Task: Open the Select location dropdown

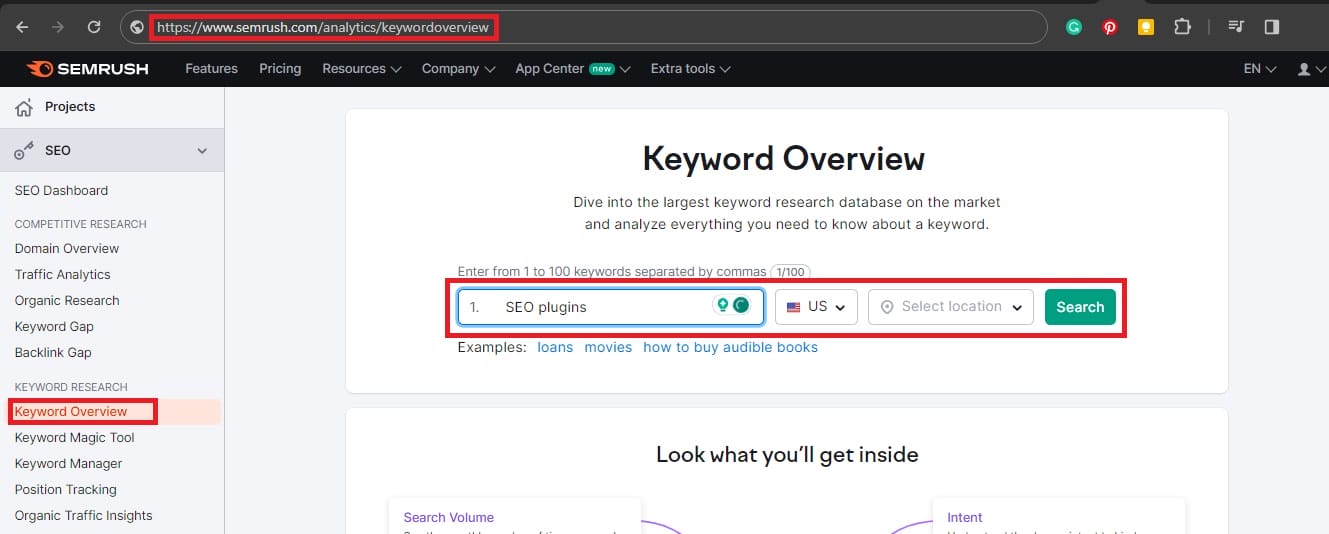Action: 951,307
